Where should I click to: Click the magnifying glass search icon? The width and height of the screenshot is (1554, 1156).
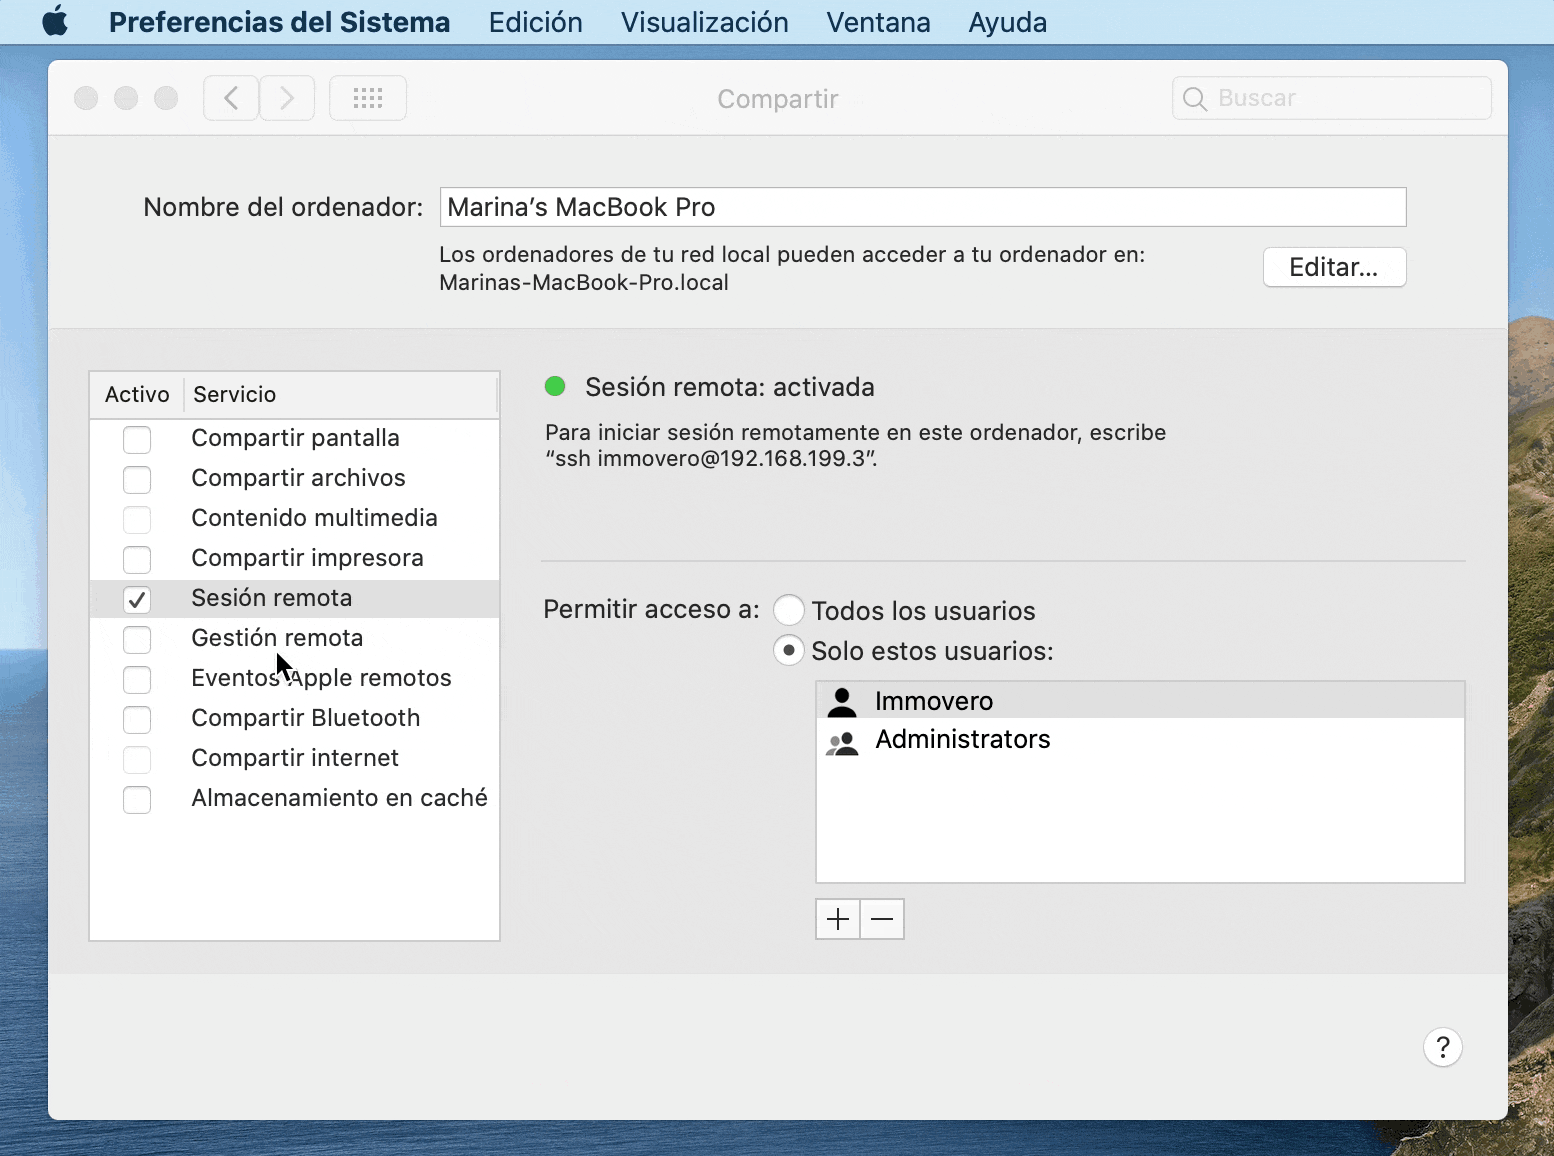(x=1194, y=98)
